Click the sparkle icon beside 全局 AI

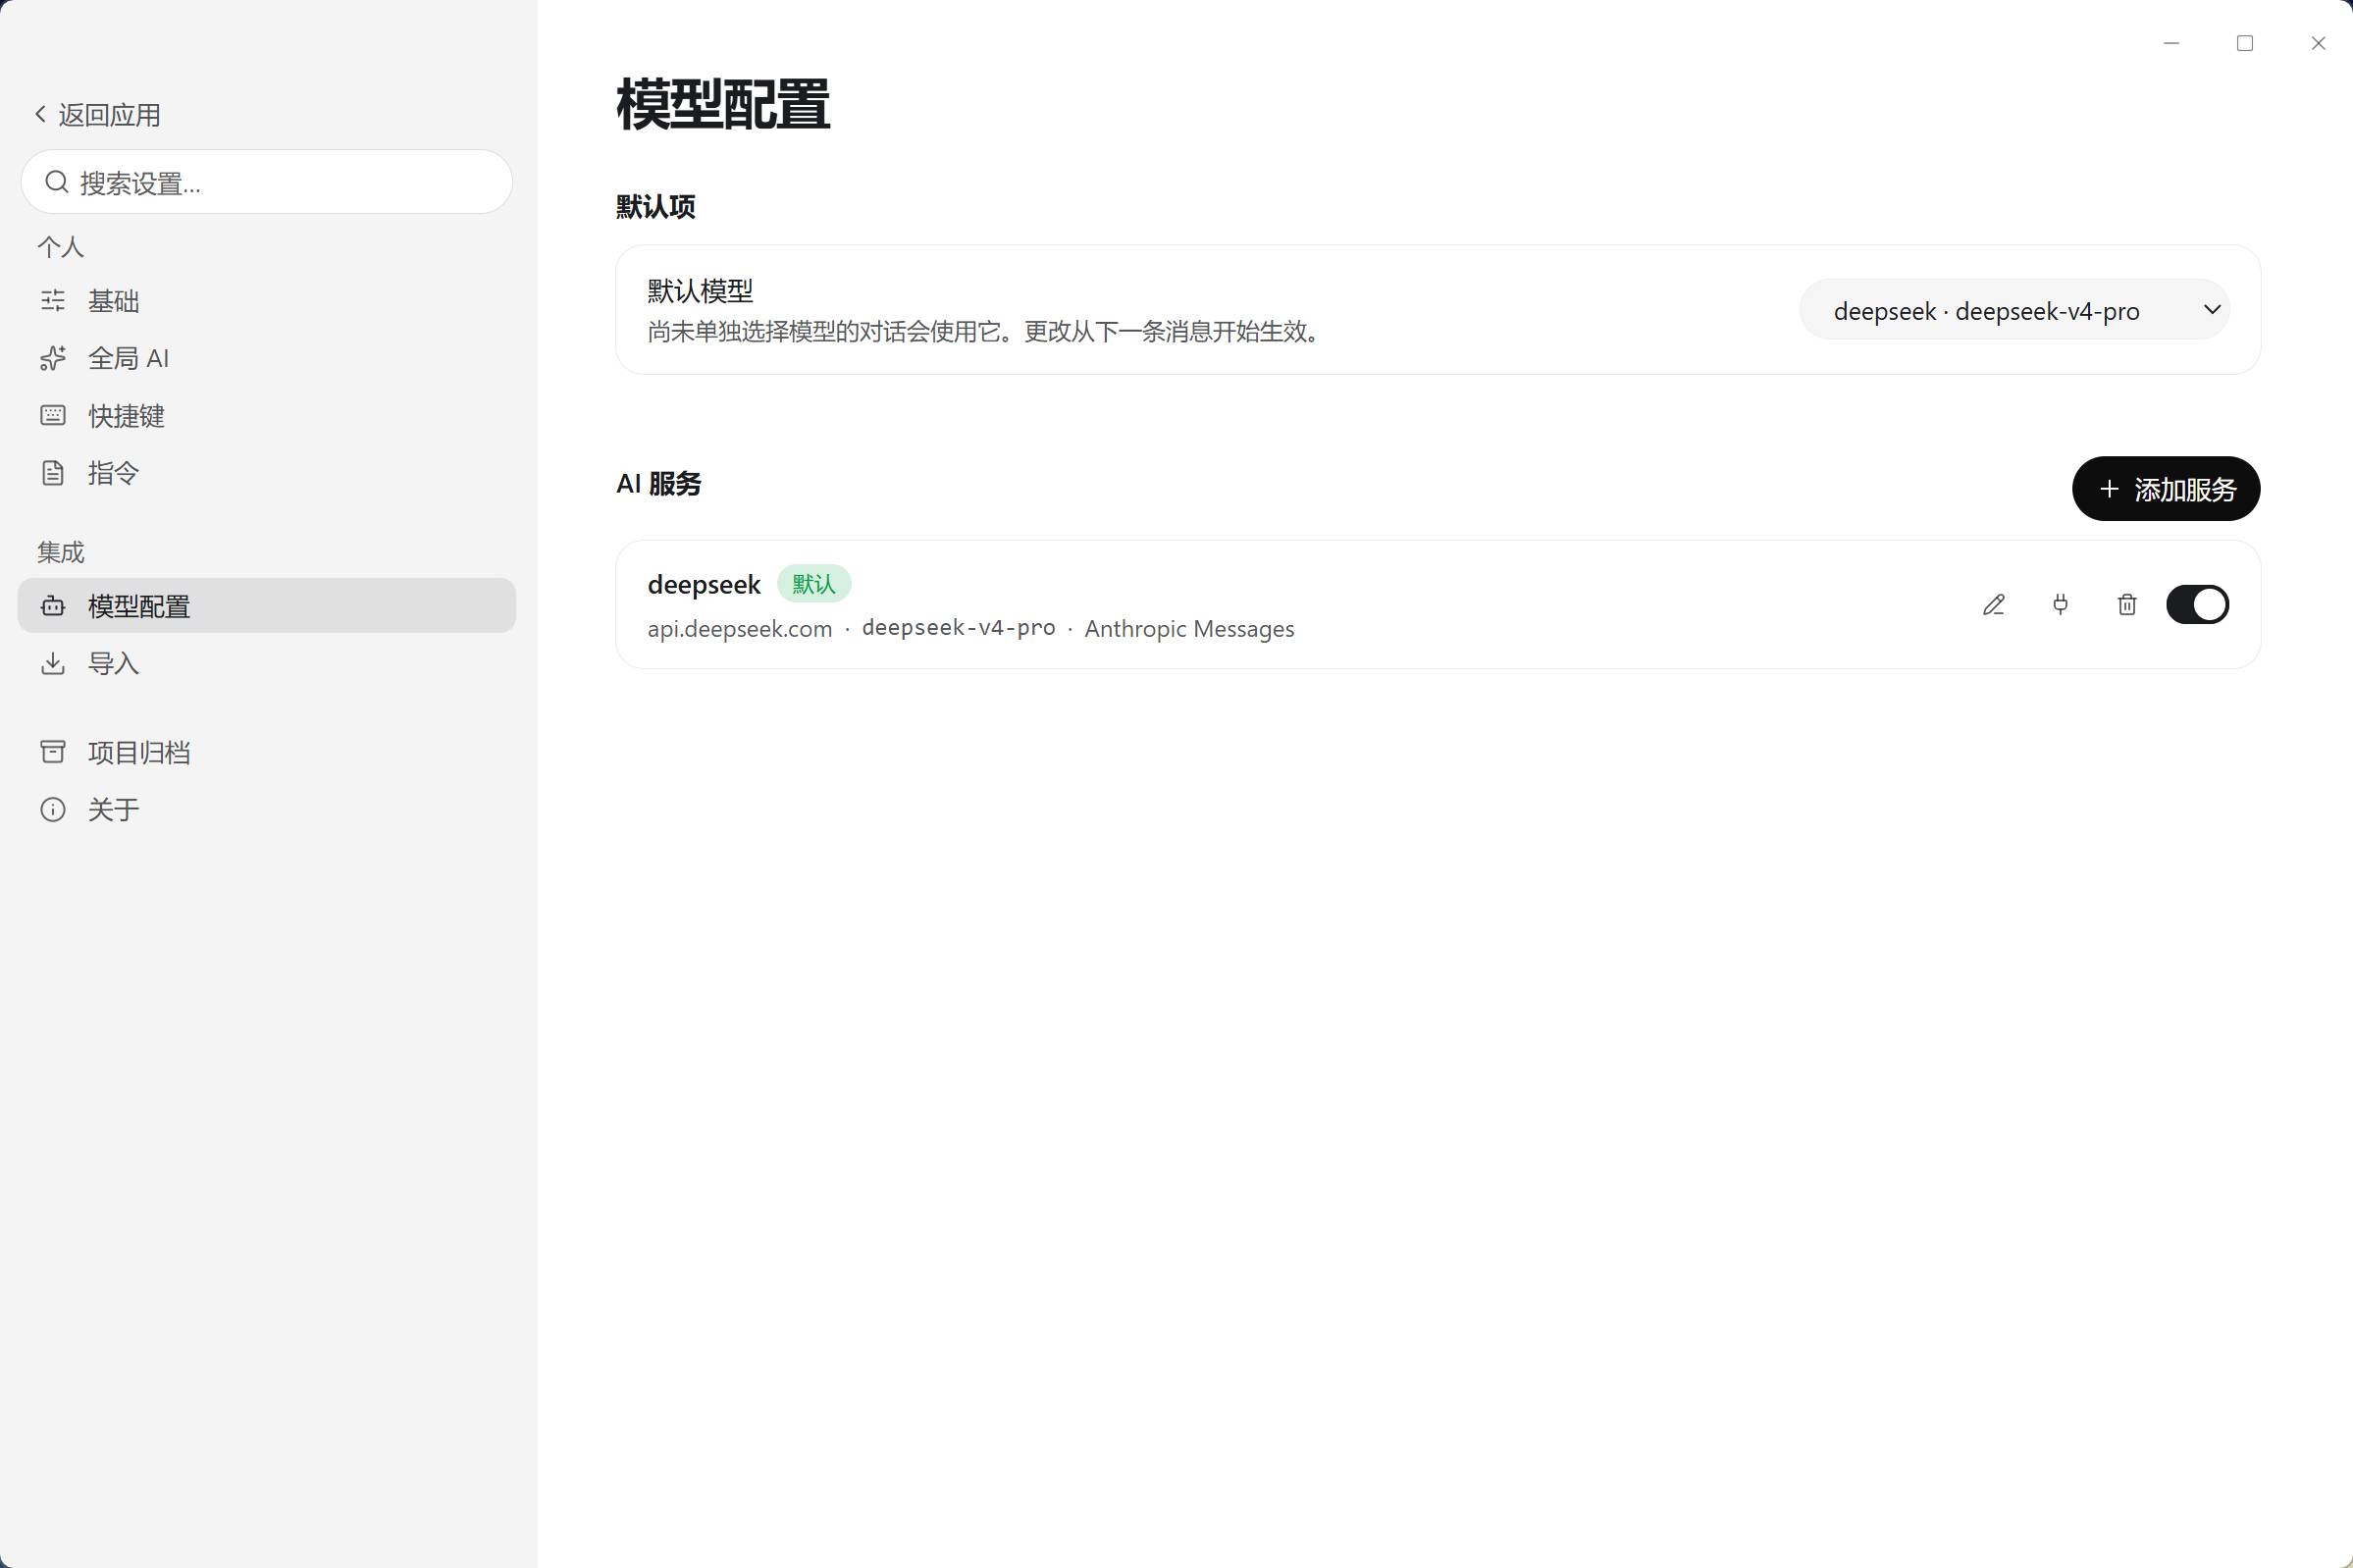coord(53,358)
